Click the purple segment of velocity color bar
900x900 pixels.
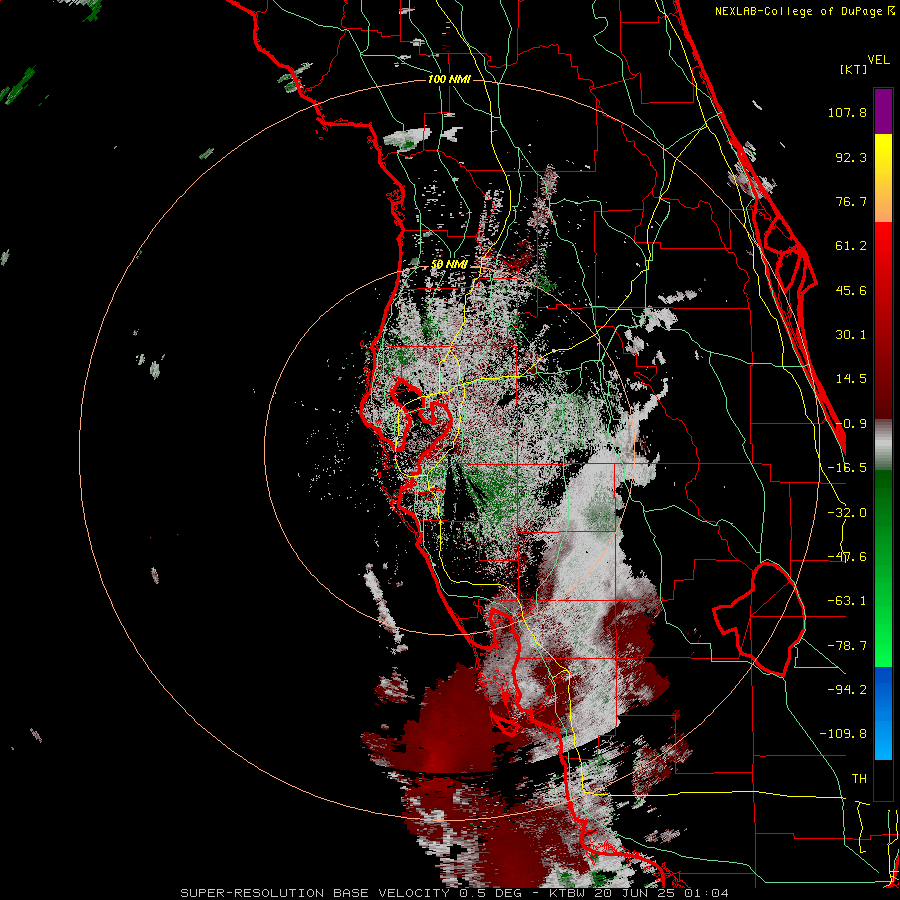[883, 111]
